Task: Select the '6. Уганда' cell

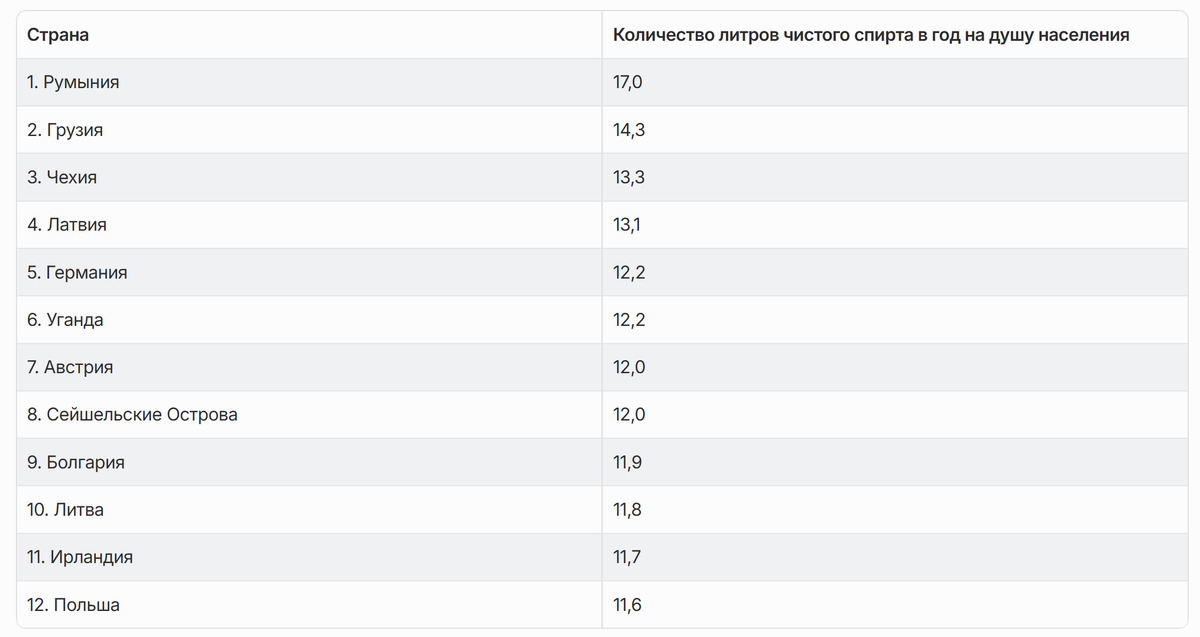Action: tap(309, 320)
